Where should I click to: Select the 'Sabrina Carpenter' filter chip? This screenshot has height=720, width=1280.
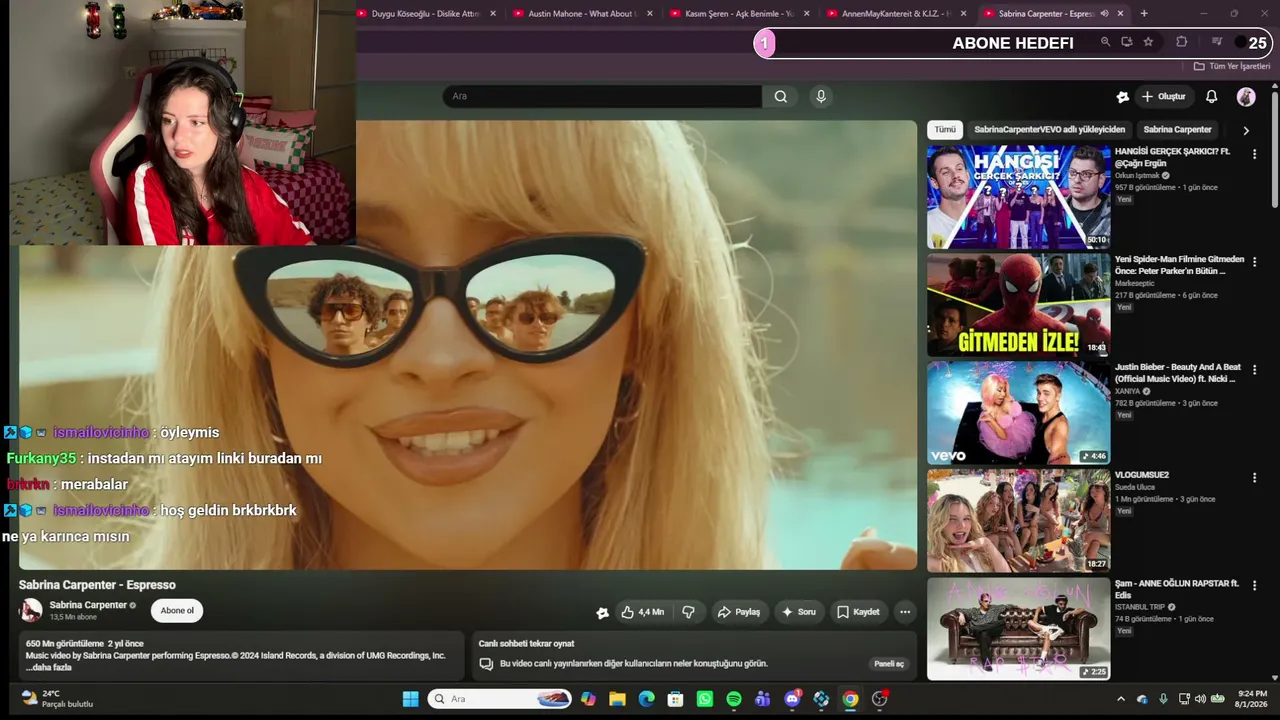(1177, 130)
